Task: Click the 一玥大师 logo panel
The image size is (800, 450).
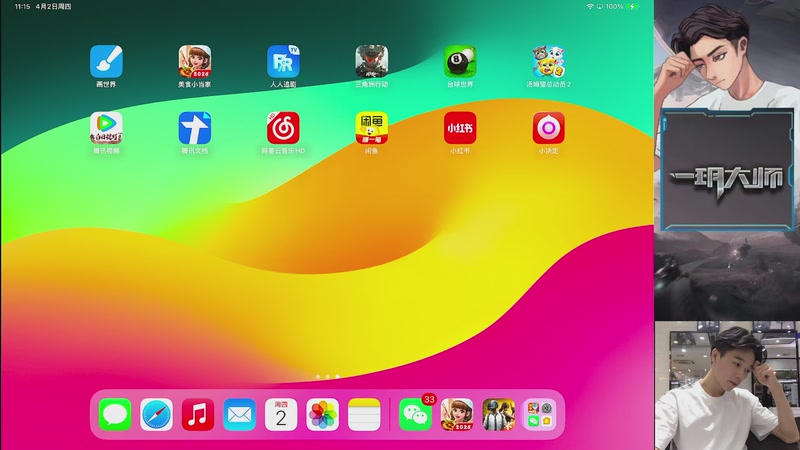Action: 727,170
